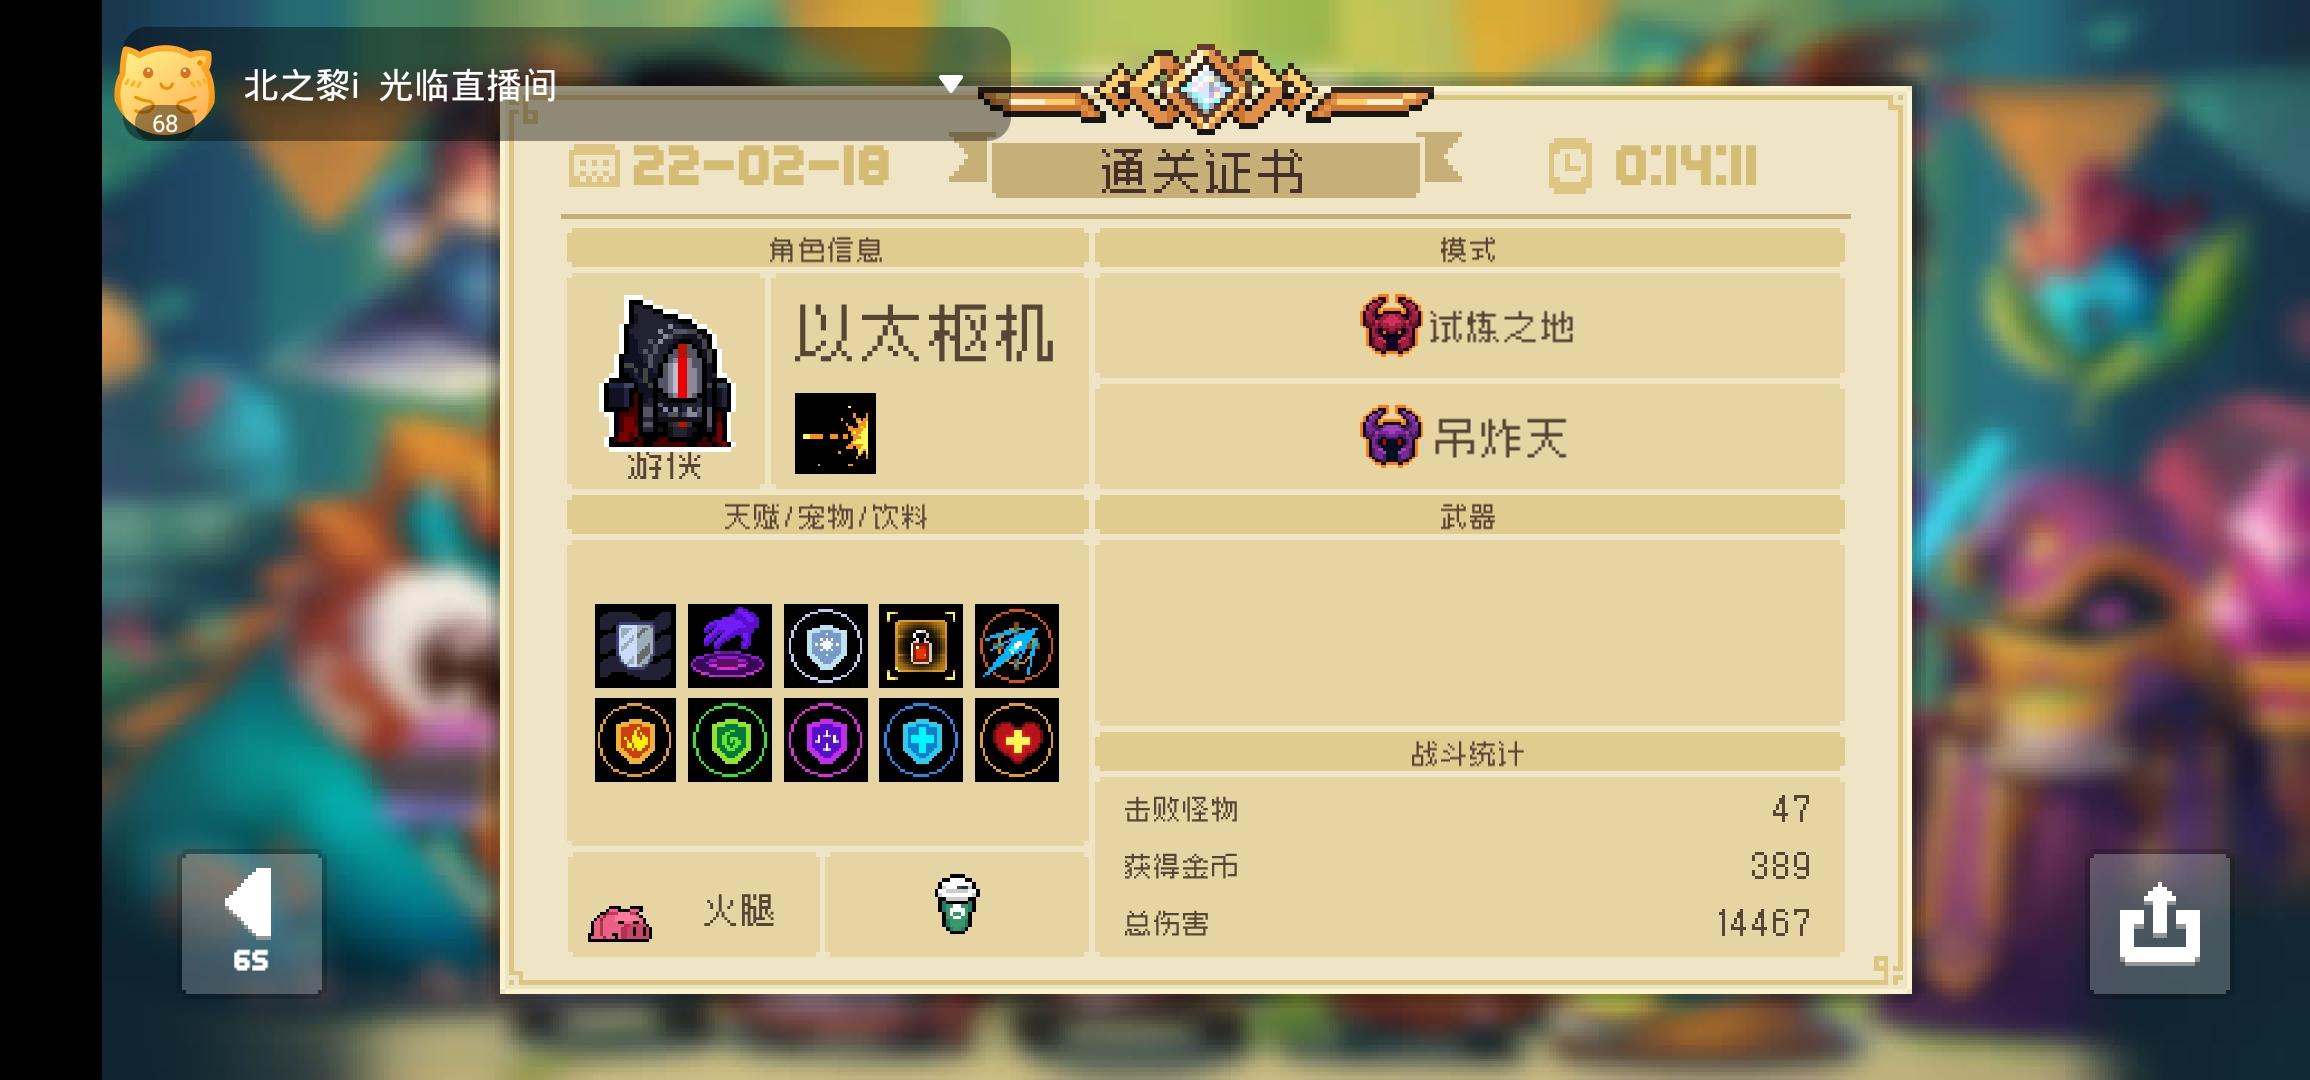Select the ice shield talent icon

point(825,646)
